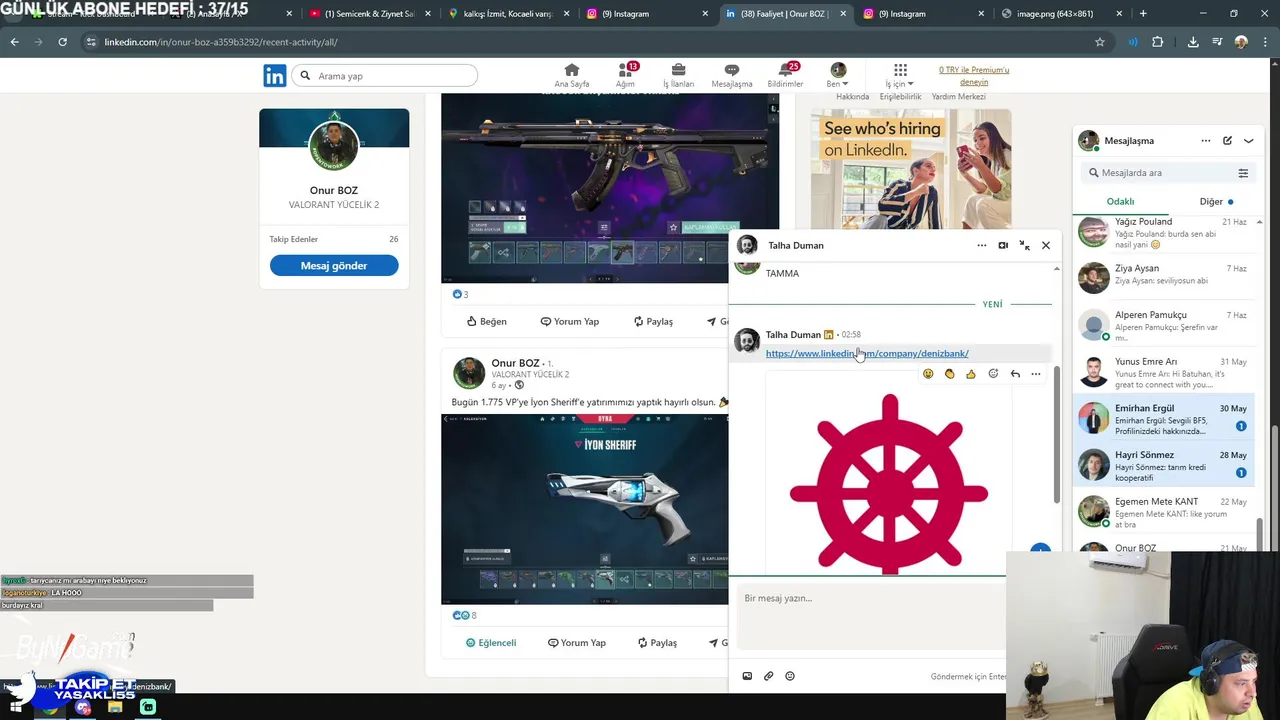The width and height of the screenshot is (1280, 720).
Task: Open Yağız Pouland conversation
Action: [x=1164, y=234]
